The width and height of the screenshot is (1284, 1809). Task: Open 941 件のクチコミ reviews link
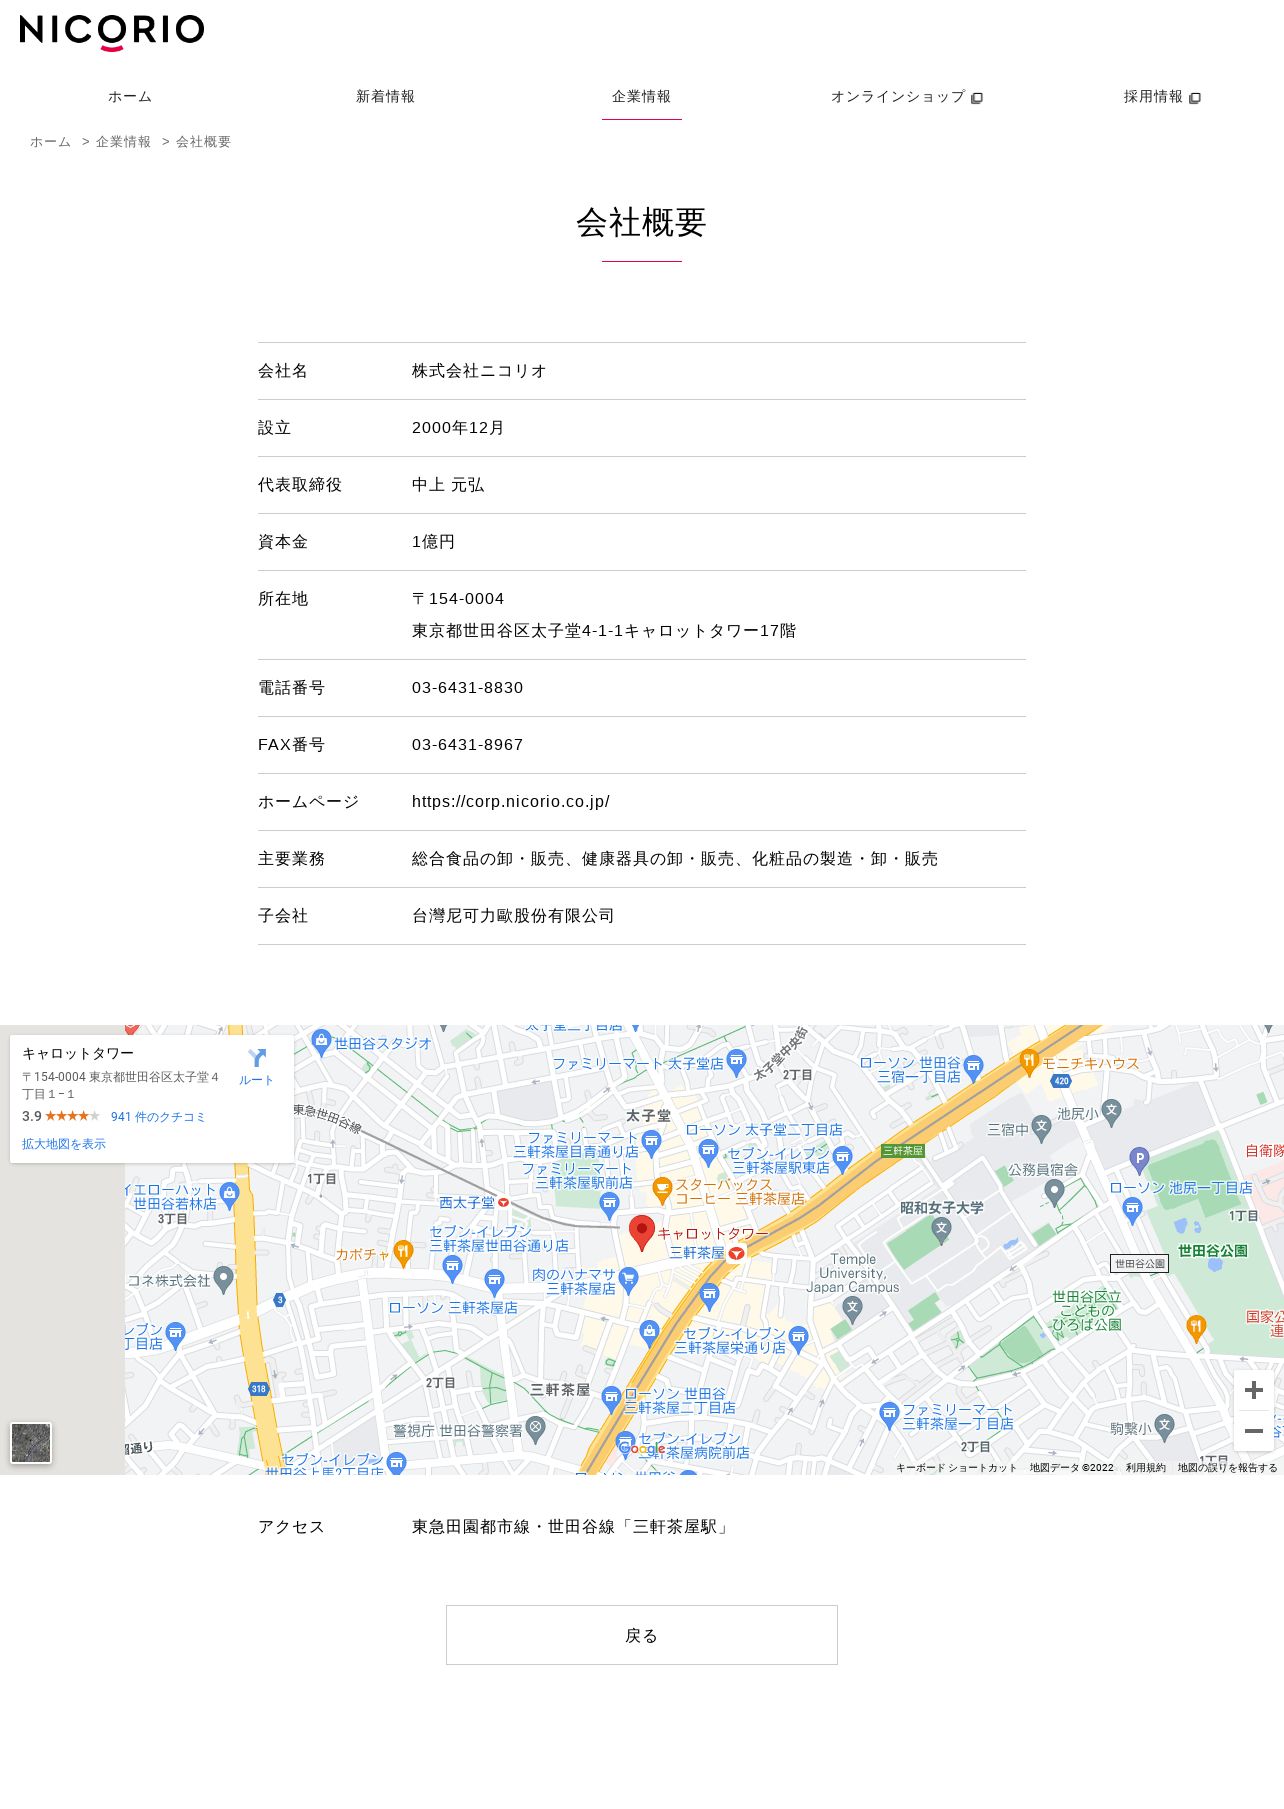[158, 1117]
